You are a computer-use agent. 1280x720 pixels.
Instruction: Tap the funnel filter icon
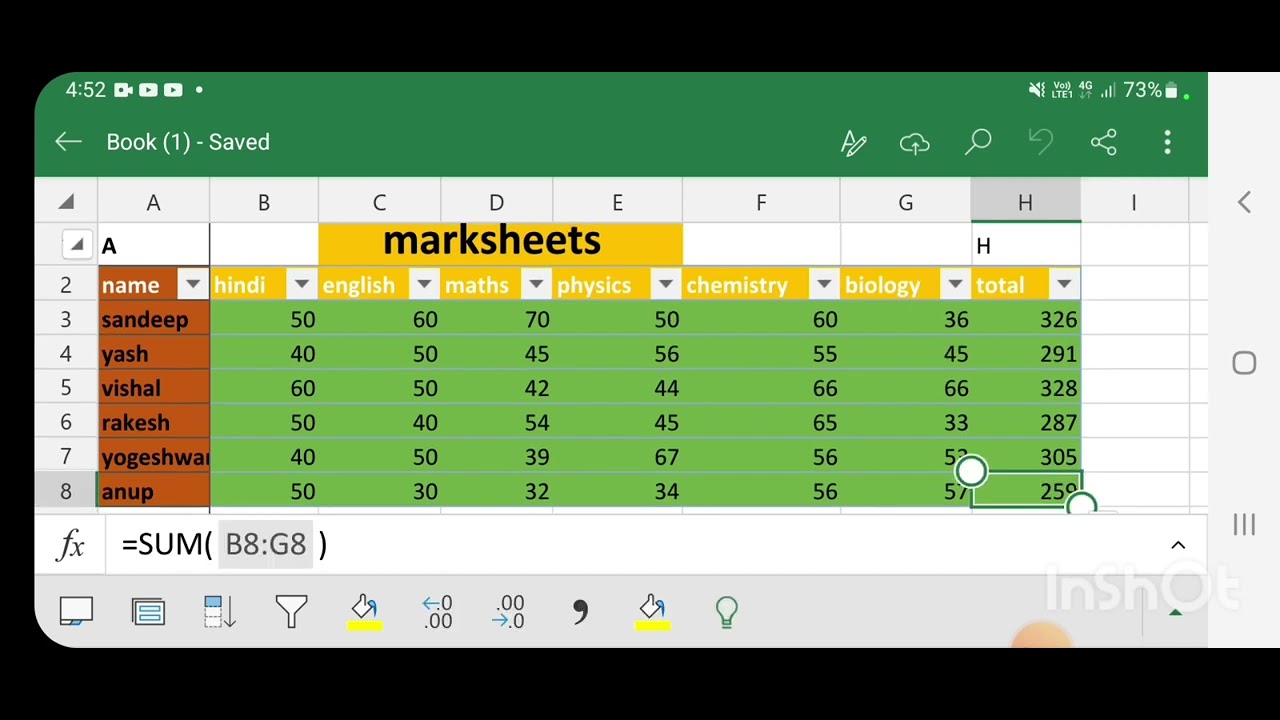292,611
